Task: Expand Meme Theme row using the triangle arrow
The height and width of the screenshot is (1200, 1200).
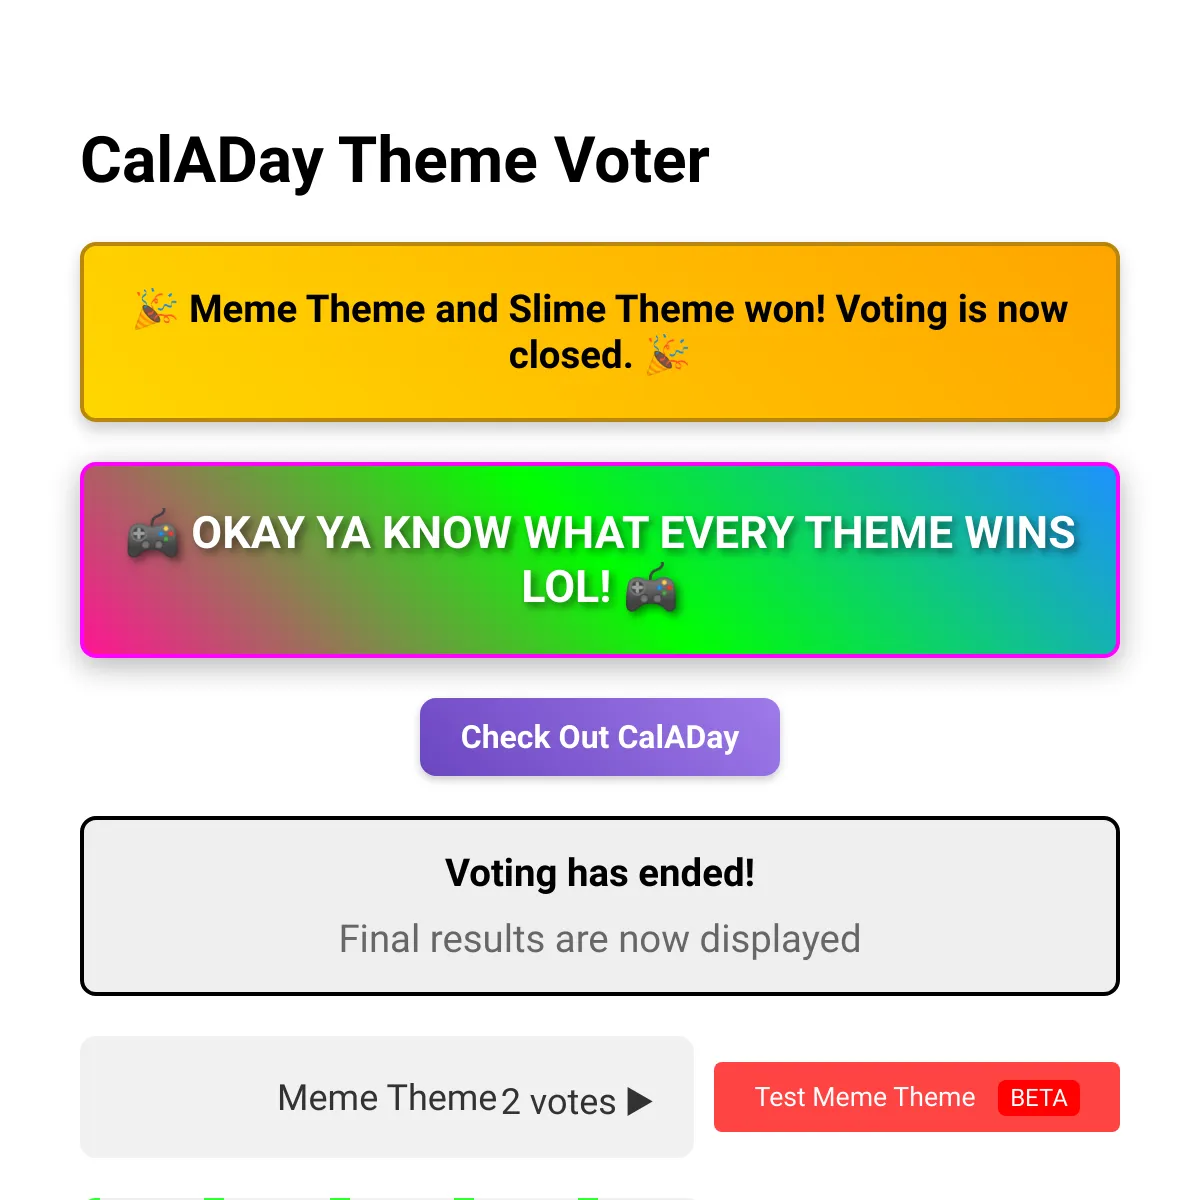Action: pyautogui.click(x=640, y=1101)
